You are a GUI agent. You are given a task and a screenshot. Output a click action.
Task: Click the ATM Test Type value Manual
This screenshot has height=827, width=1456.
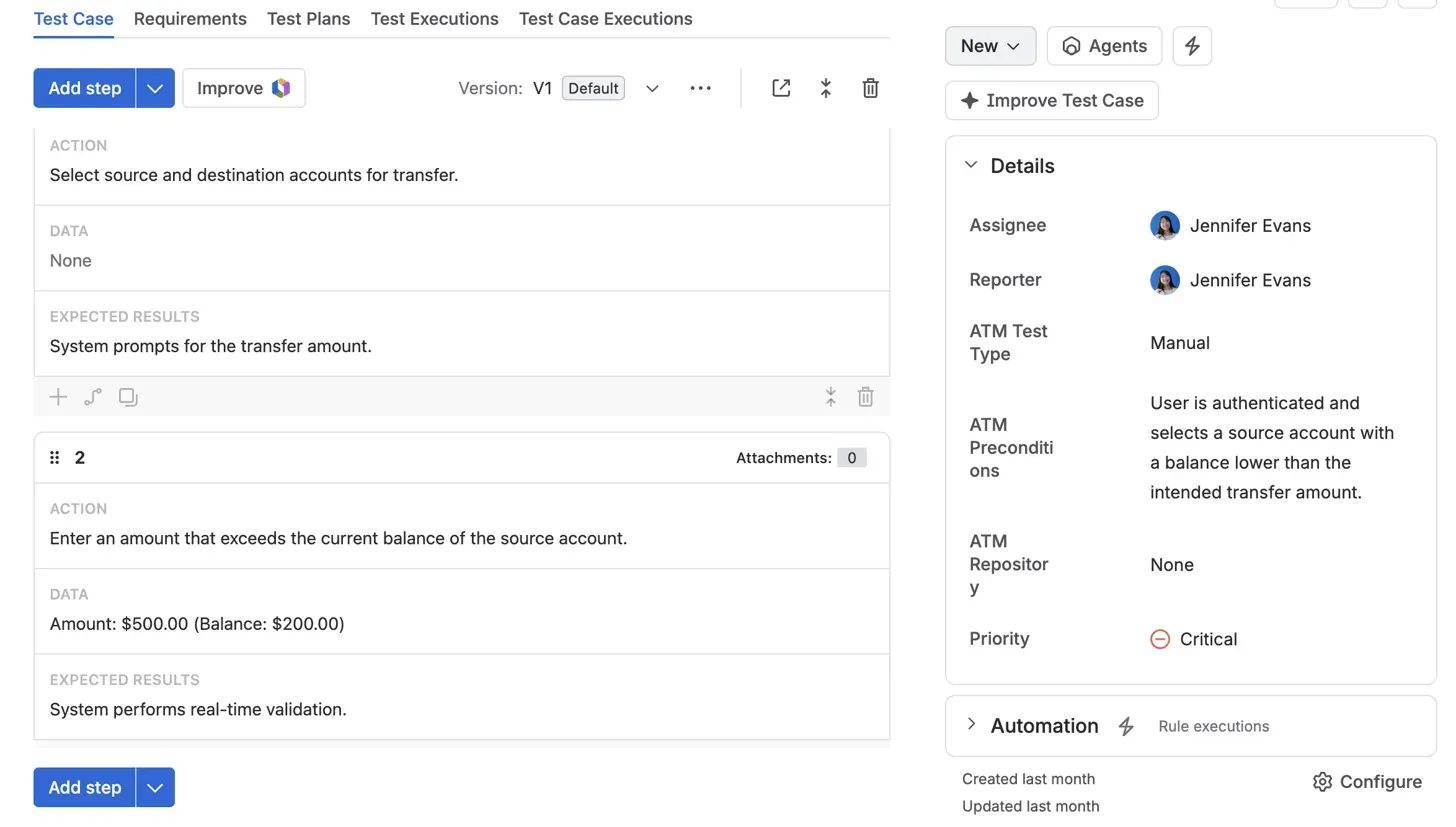(1180, 343)
